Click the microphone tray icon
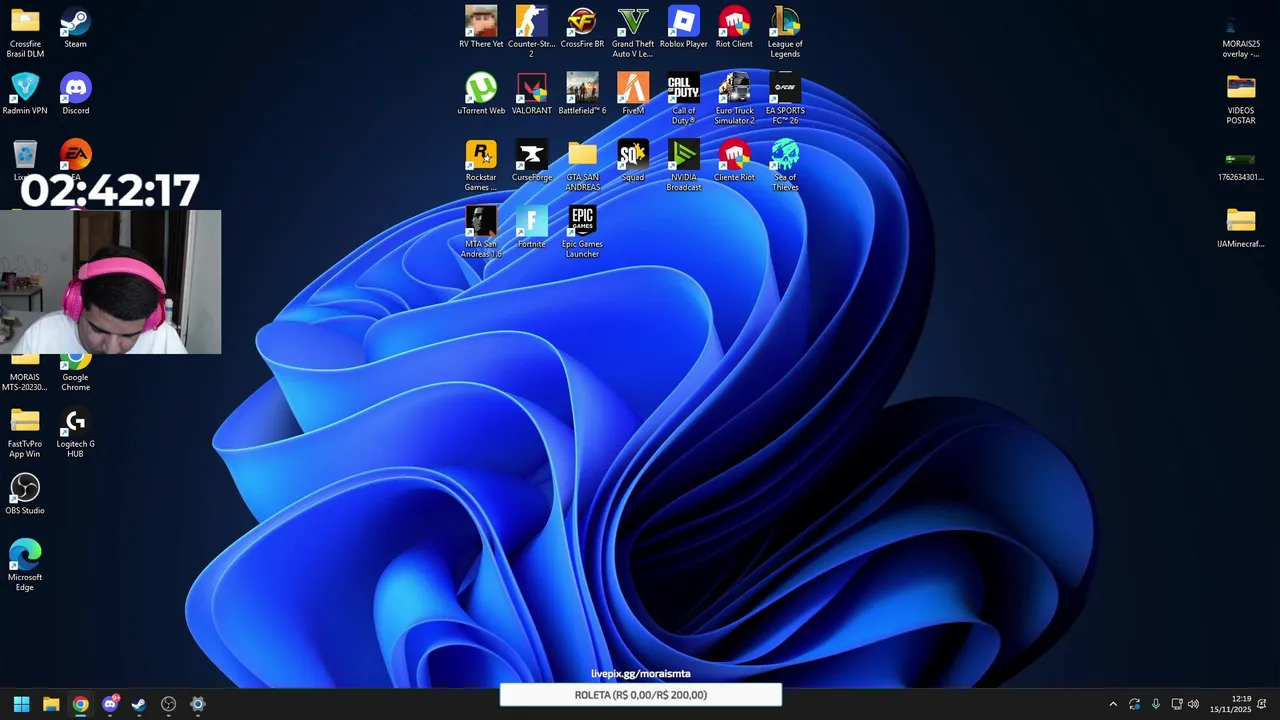The width and height of the screenshot is (1280, 720). [x=1156, y=704]
